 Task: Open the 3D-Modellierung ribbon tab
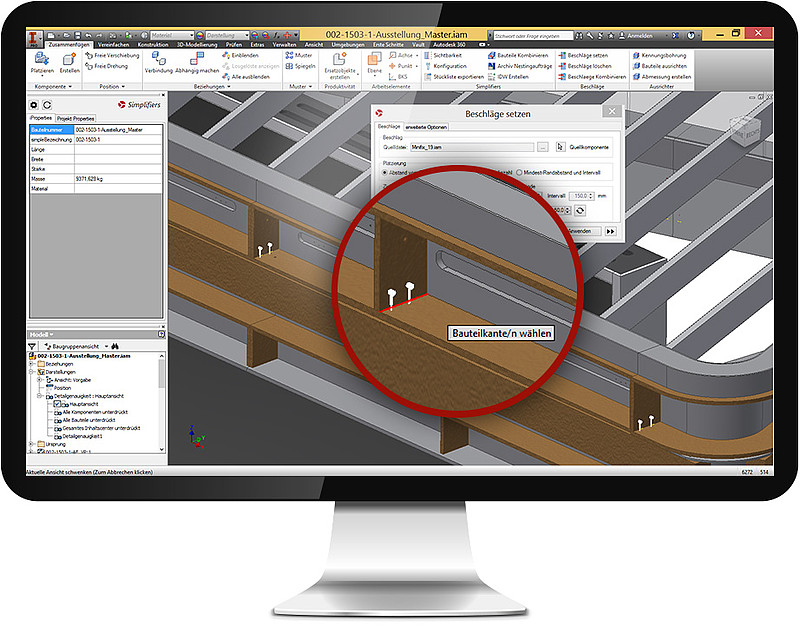tap(197, 45)
